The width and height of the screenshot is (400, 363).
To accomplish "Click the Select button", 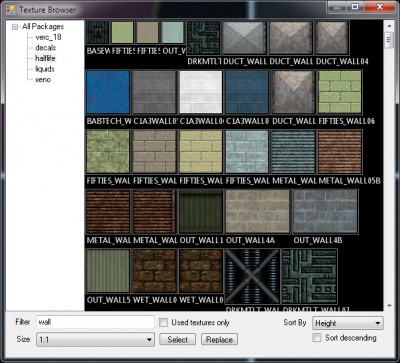I will pyautogui.click(x=178, y=340).
